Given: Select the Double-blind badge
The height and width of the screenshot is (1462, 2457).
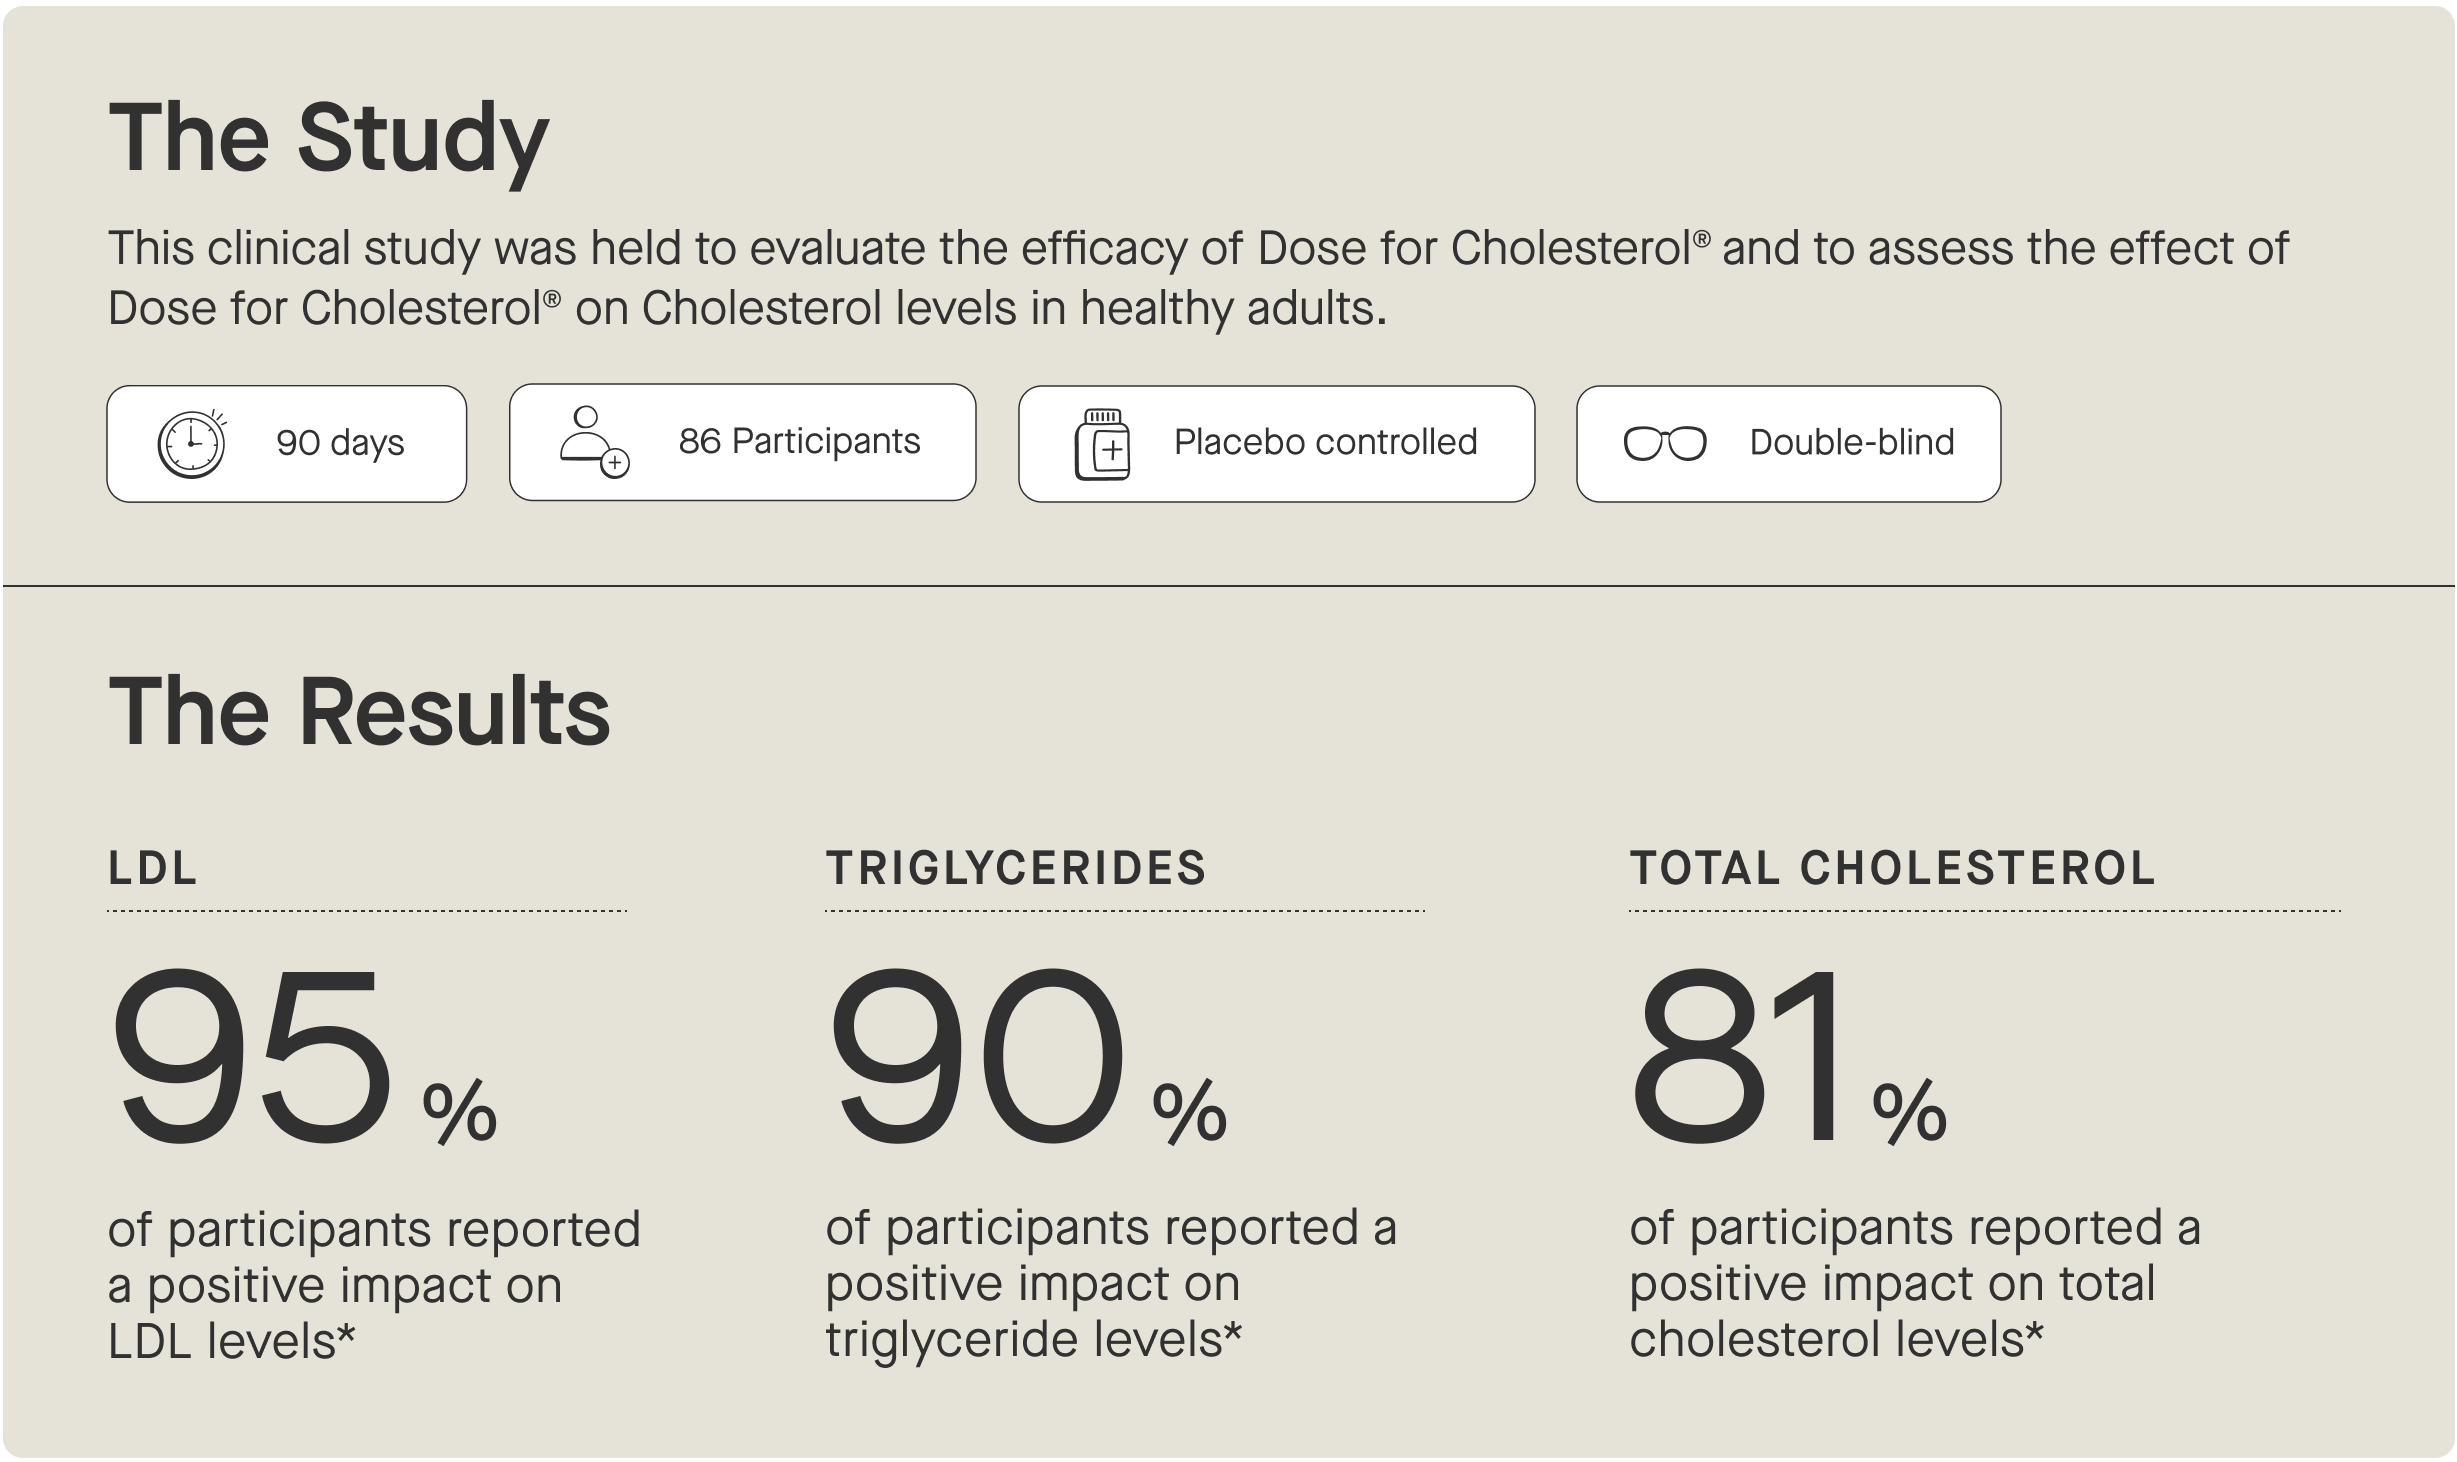Looking at the screenshot, I should (x=1789, y=444).
